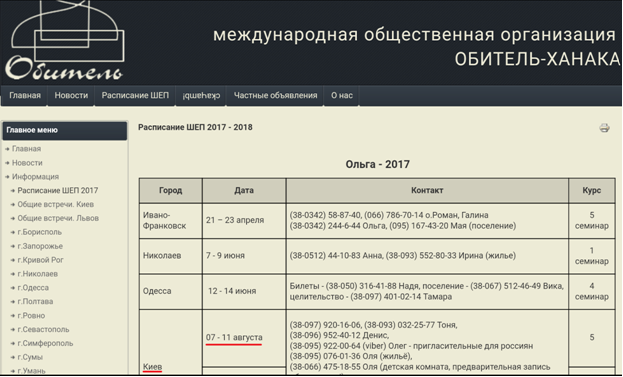
Task: Click the Ольга - 2017 table heading
Action: click(377, 164)
